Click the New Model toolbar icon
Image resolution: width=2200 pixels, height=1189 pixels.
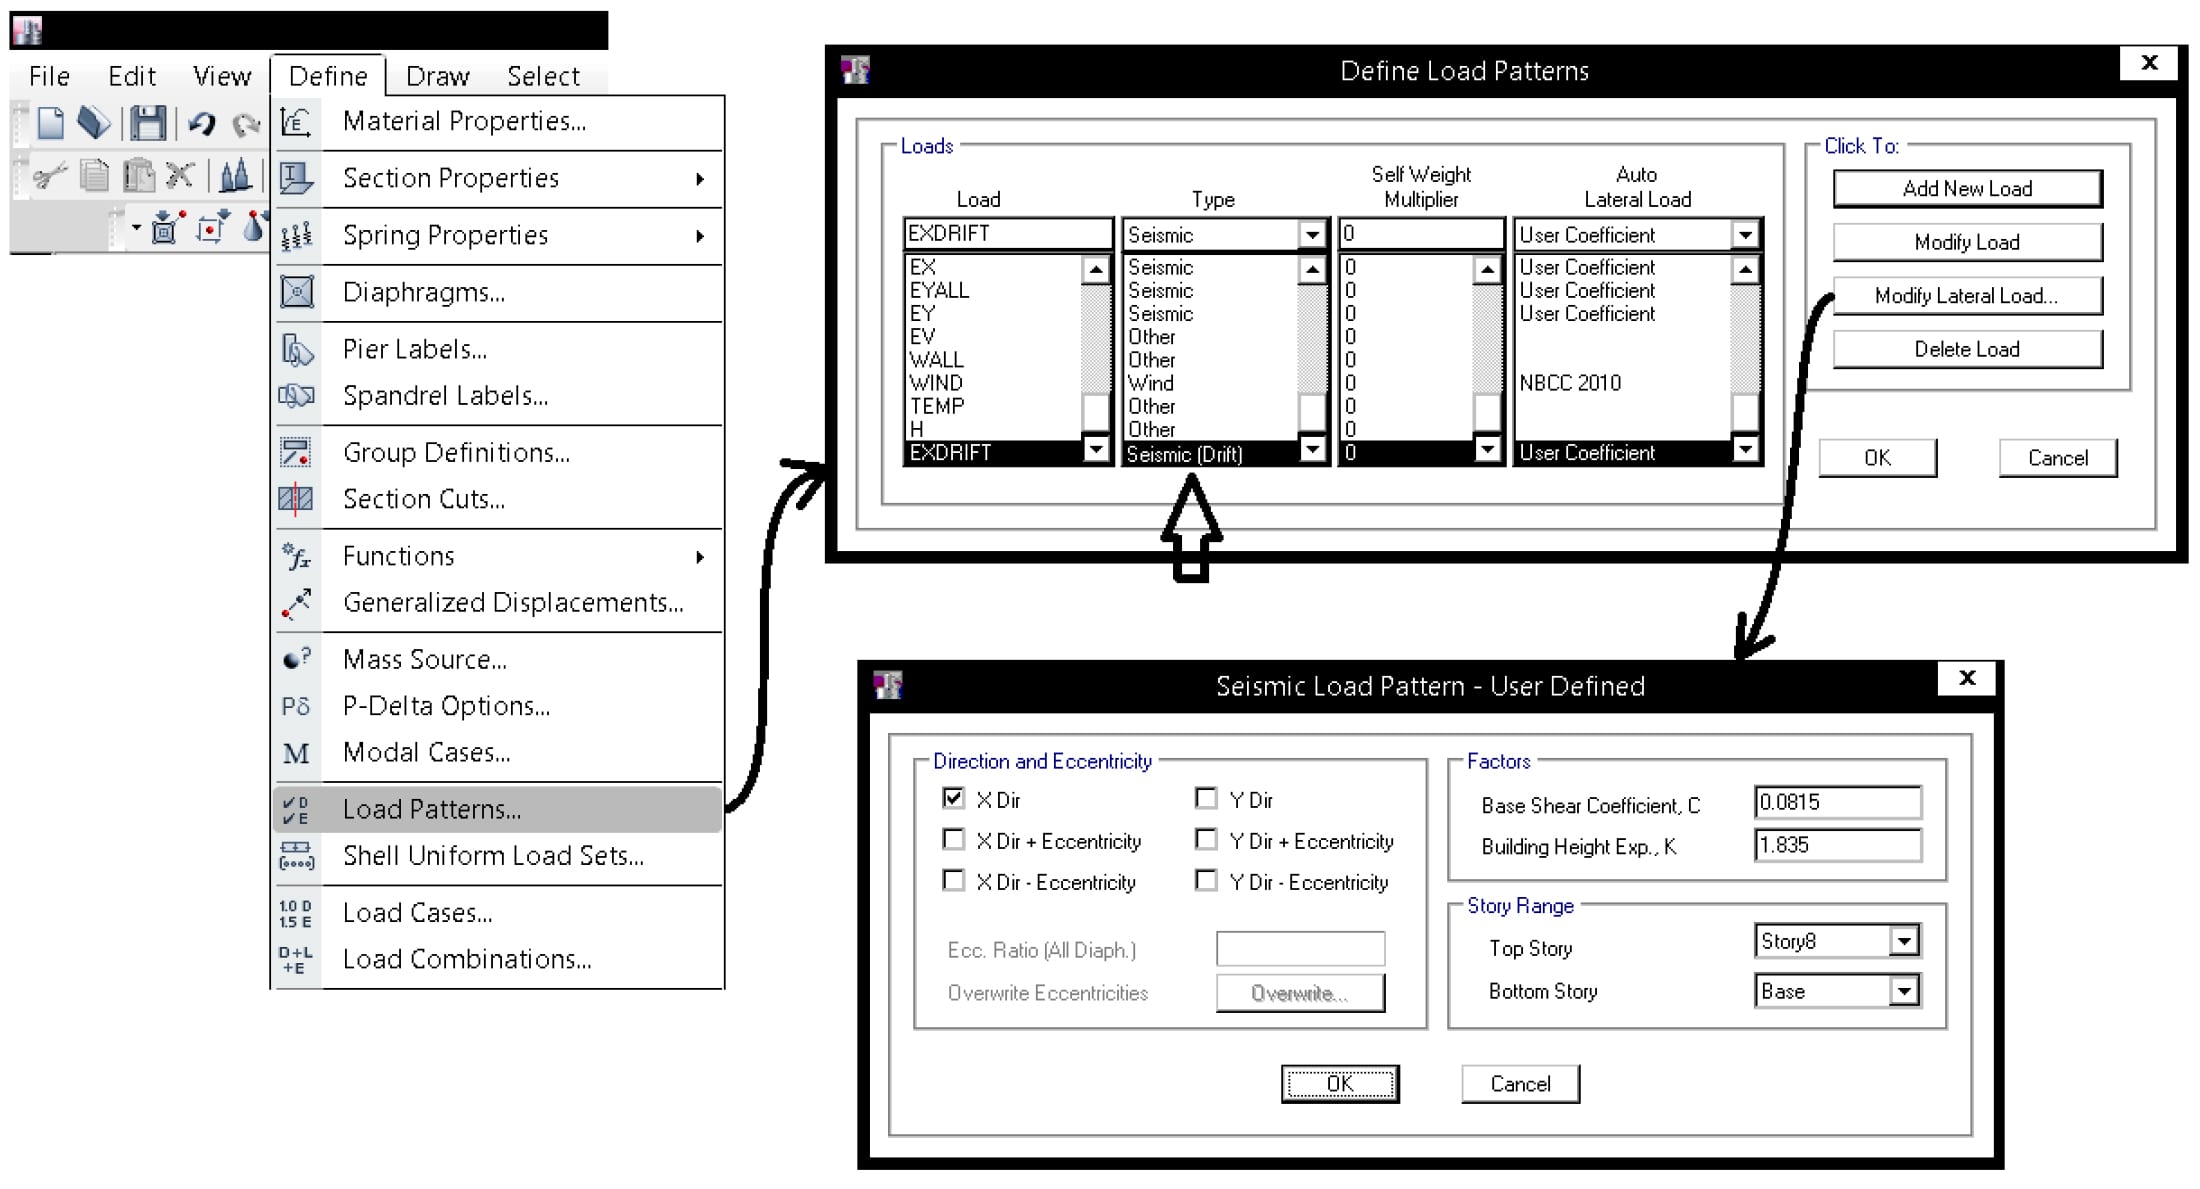[50, 124]
